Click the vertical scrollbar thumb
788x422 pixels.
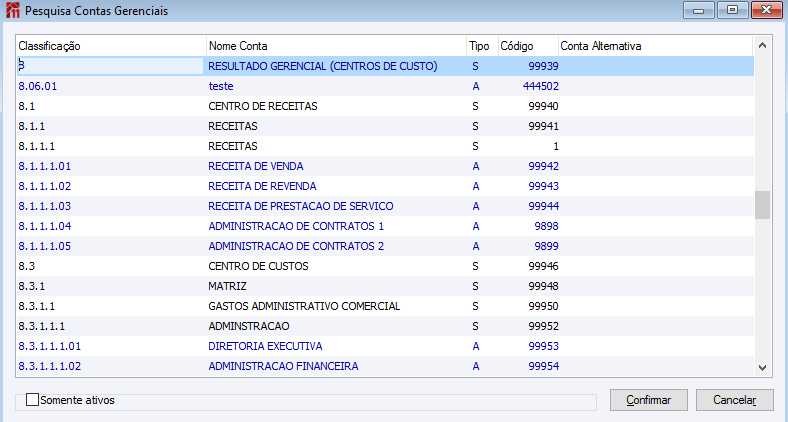click(762, 204)
